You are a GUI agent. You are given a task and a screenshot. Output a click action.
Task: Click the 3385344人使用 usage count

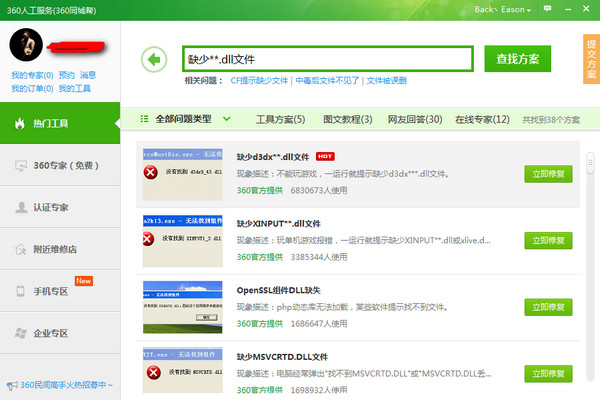(319, 257)
